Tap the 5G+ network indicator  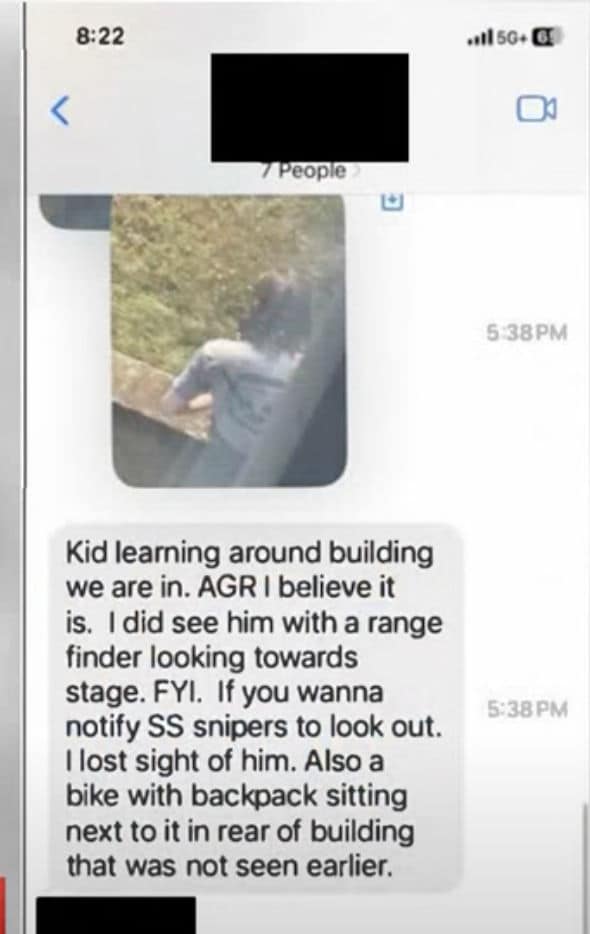click(x=513, y=39)
